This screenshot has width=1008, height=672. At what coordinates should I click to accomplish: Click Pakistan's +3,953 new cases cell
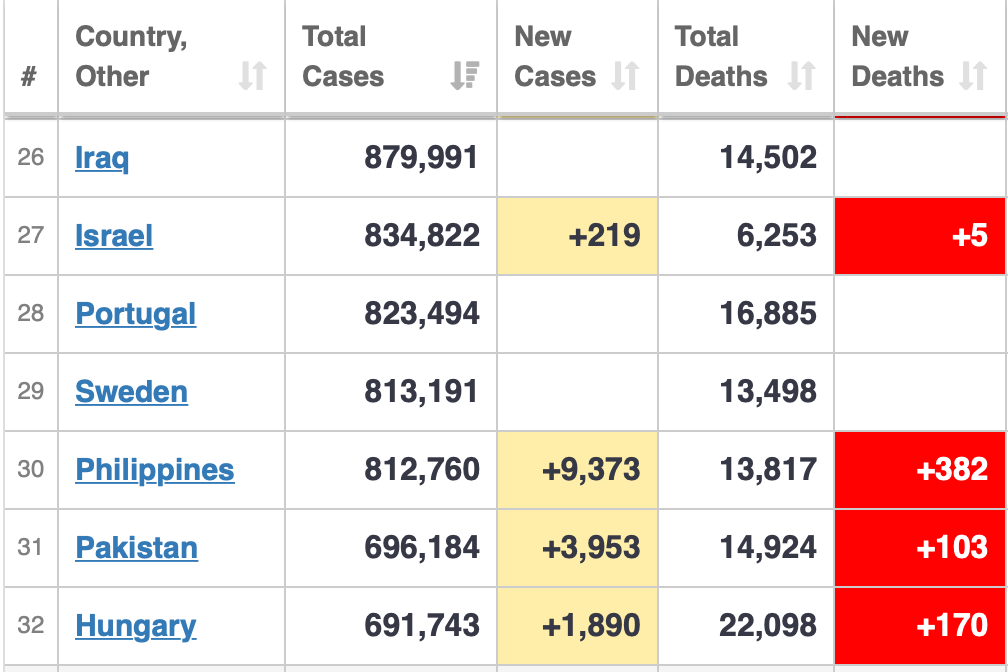click(x=577, y=548)
